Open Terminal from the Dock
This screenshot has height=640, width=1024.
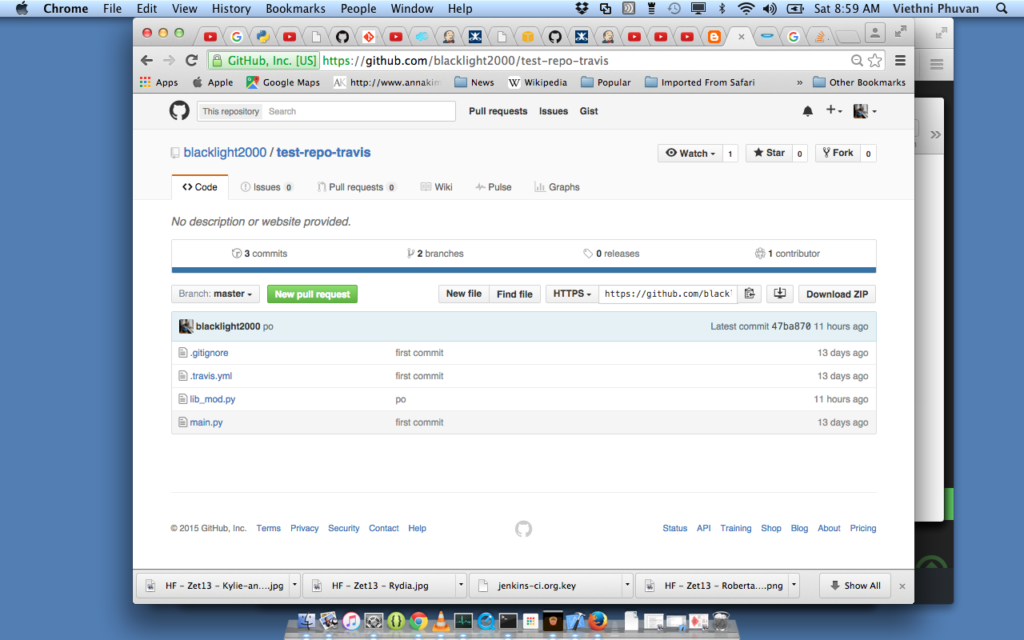click(508, 621)
